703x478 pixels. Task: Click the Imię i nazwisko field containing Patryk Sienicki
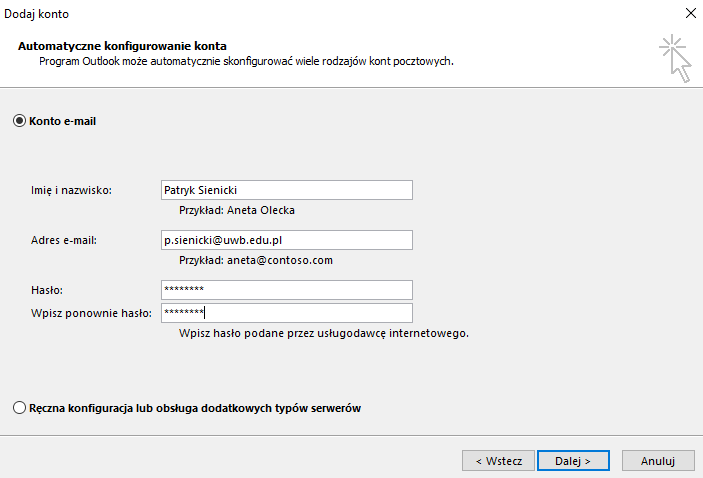[287, 190]
